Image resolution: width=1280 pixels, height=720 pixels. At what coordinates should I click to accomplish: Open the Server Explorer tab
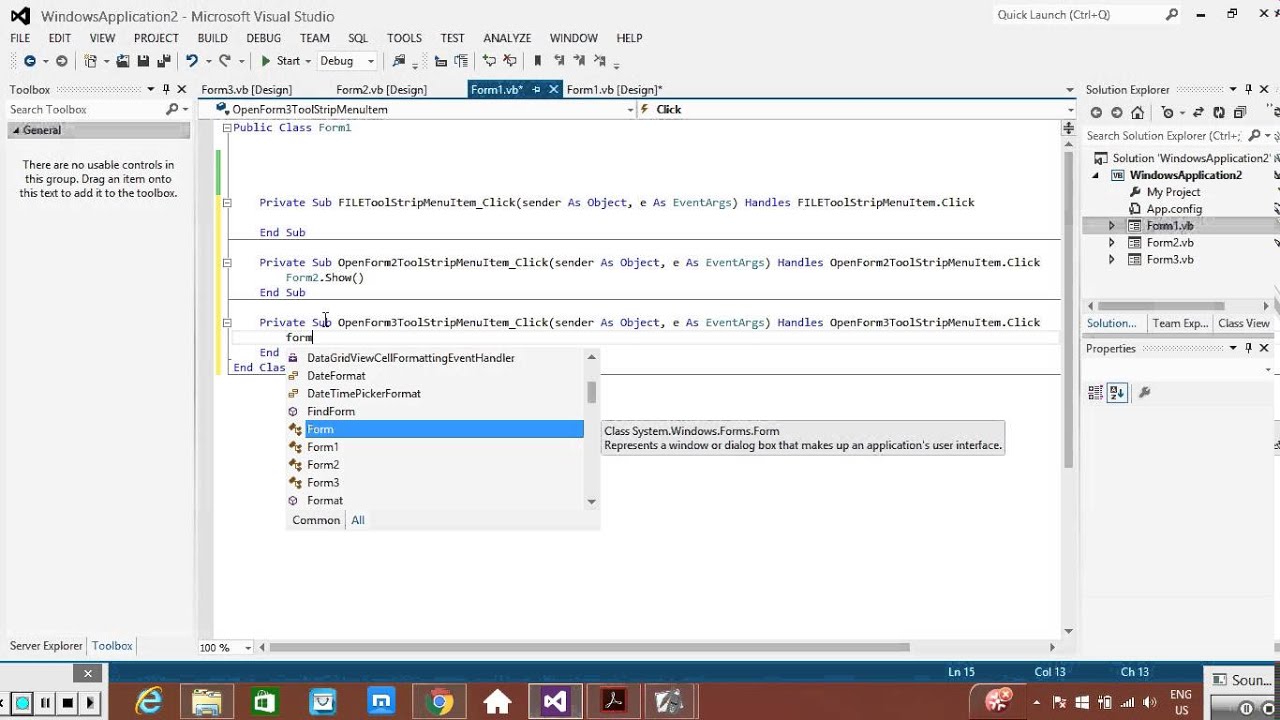pos(46,646)
